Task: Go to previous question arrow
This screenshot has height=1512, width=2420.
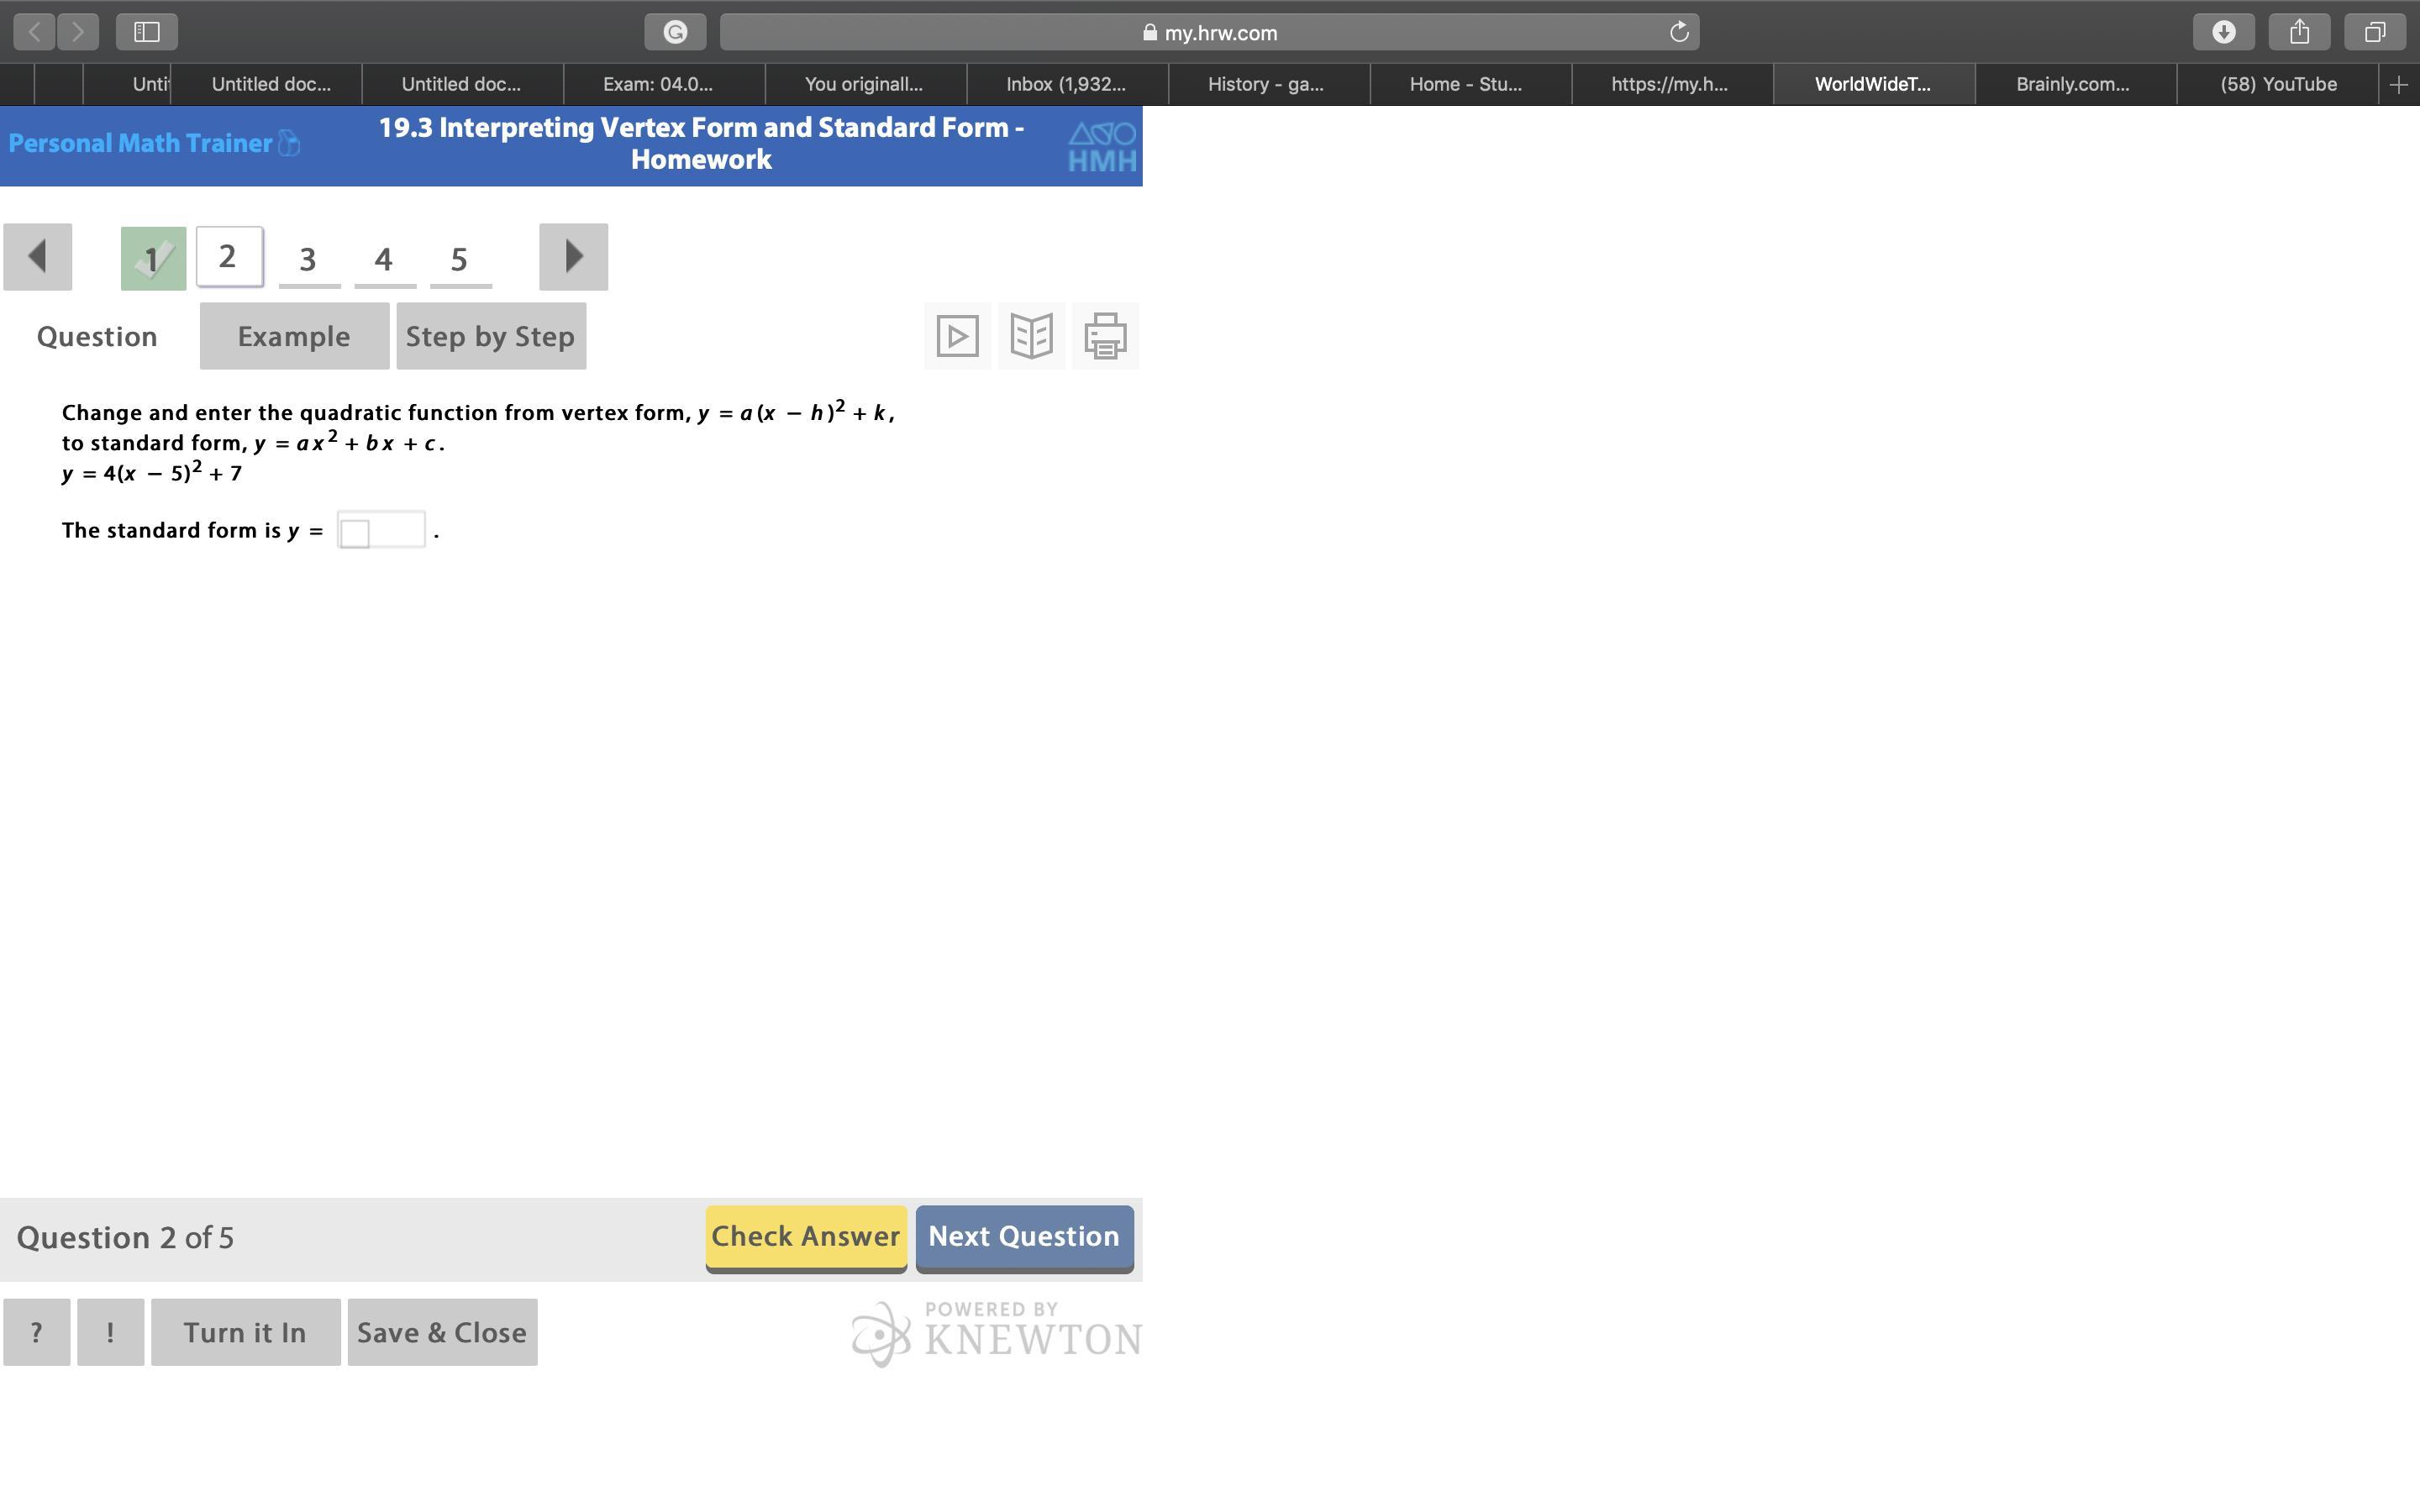Action: 38,257
